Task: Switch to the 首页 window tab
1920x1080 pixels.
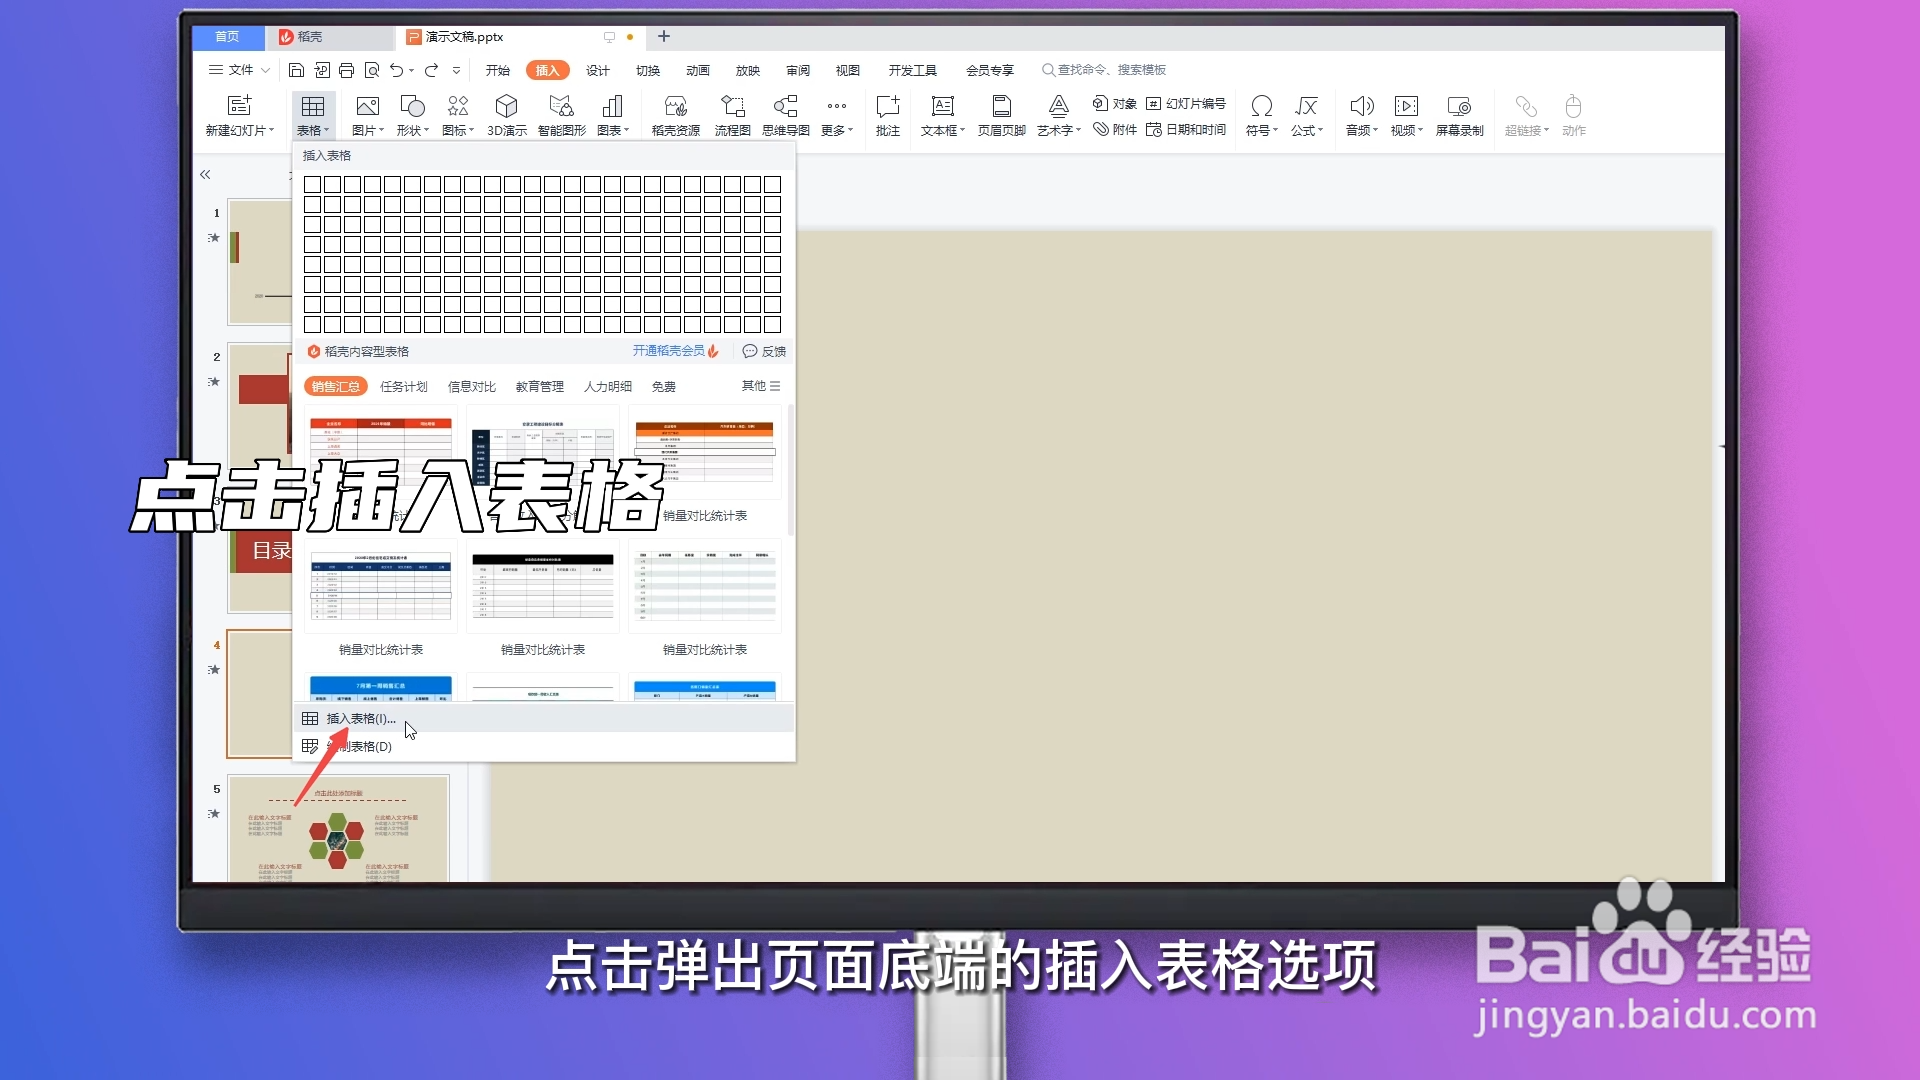Action: click(x=228, y=37)
